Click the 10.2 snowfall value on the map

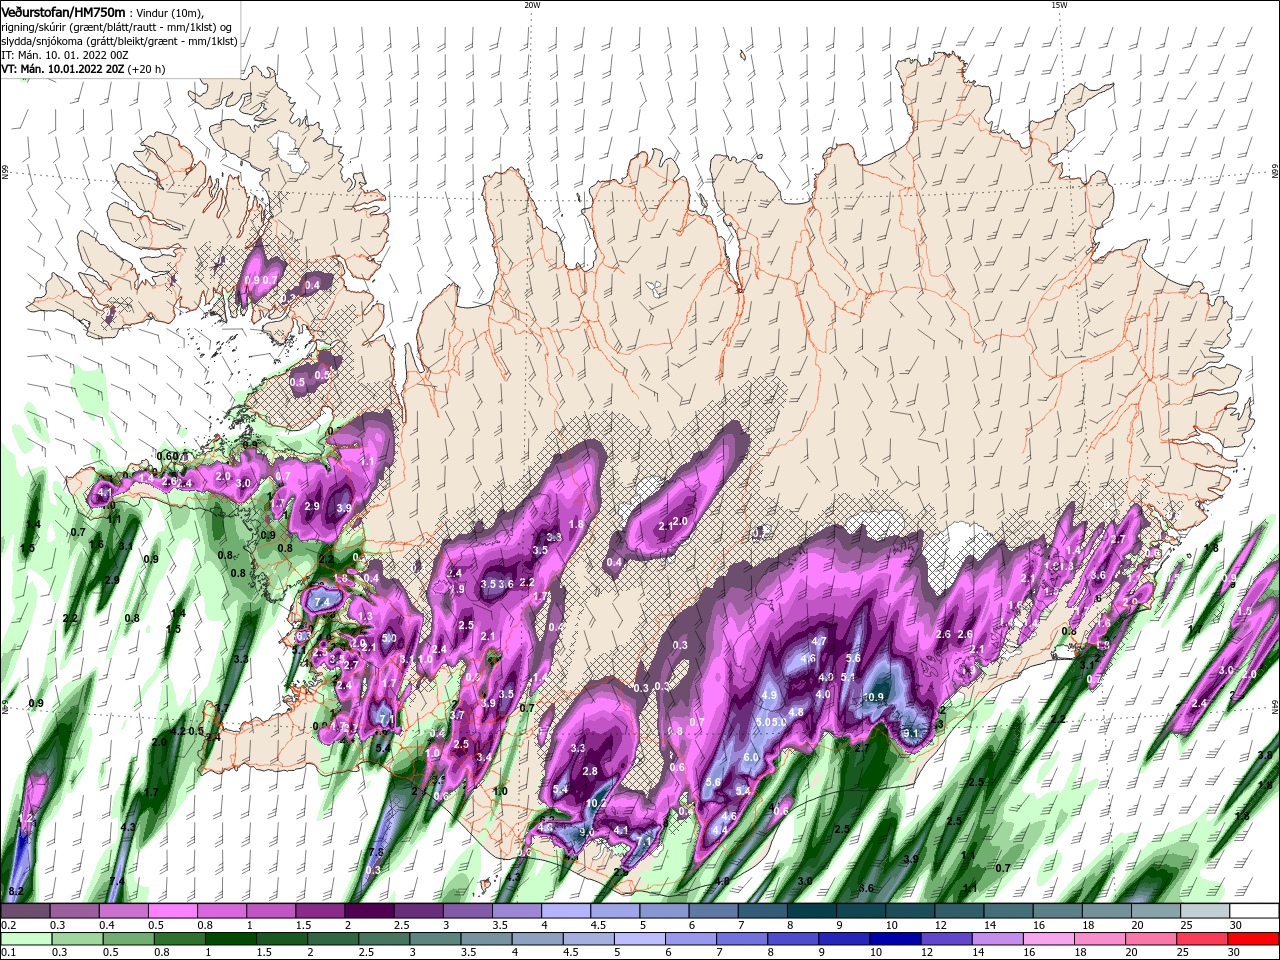click(596, 803)
